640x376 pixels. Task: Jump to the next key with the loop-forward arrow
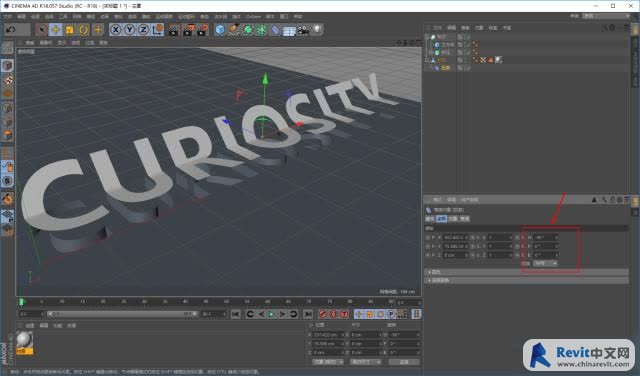click(293, 314)
